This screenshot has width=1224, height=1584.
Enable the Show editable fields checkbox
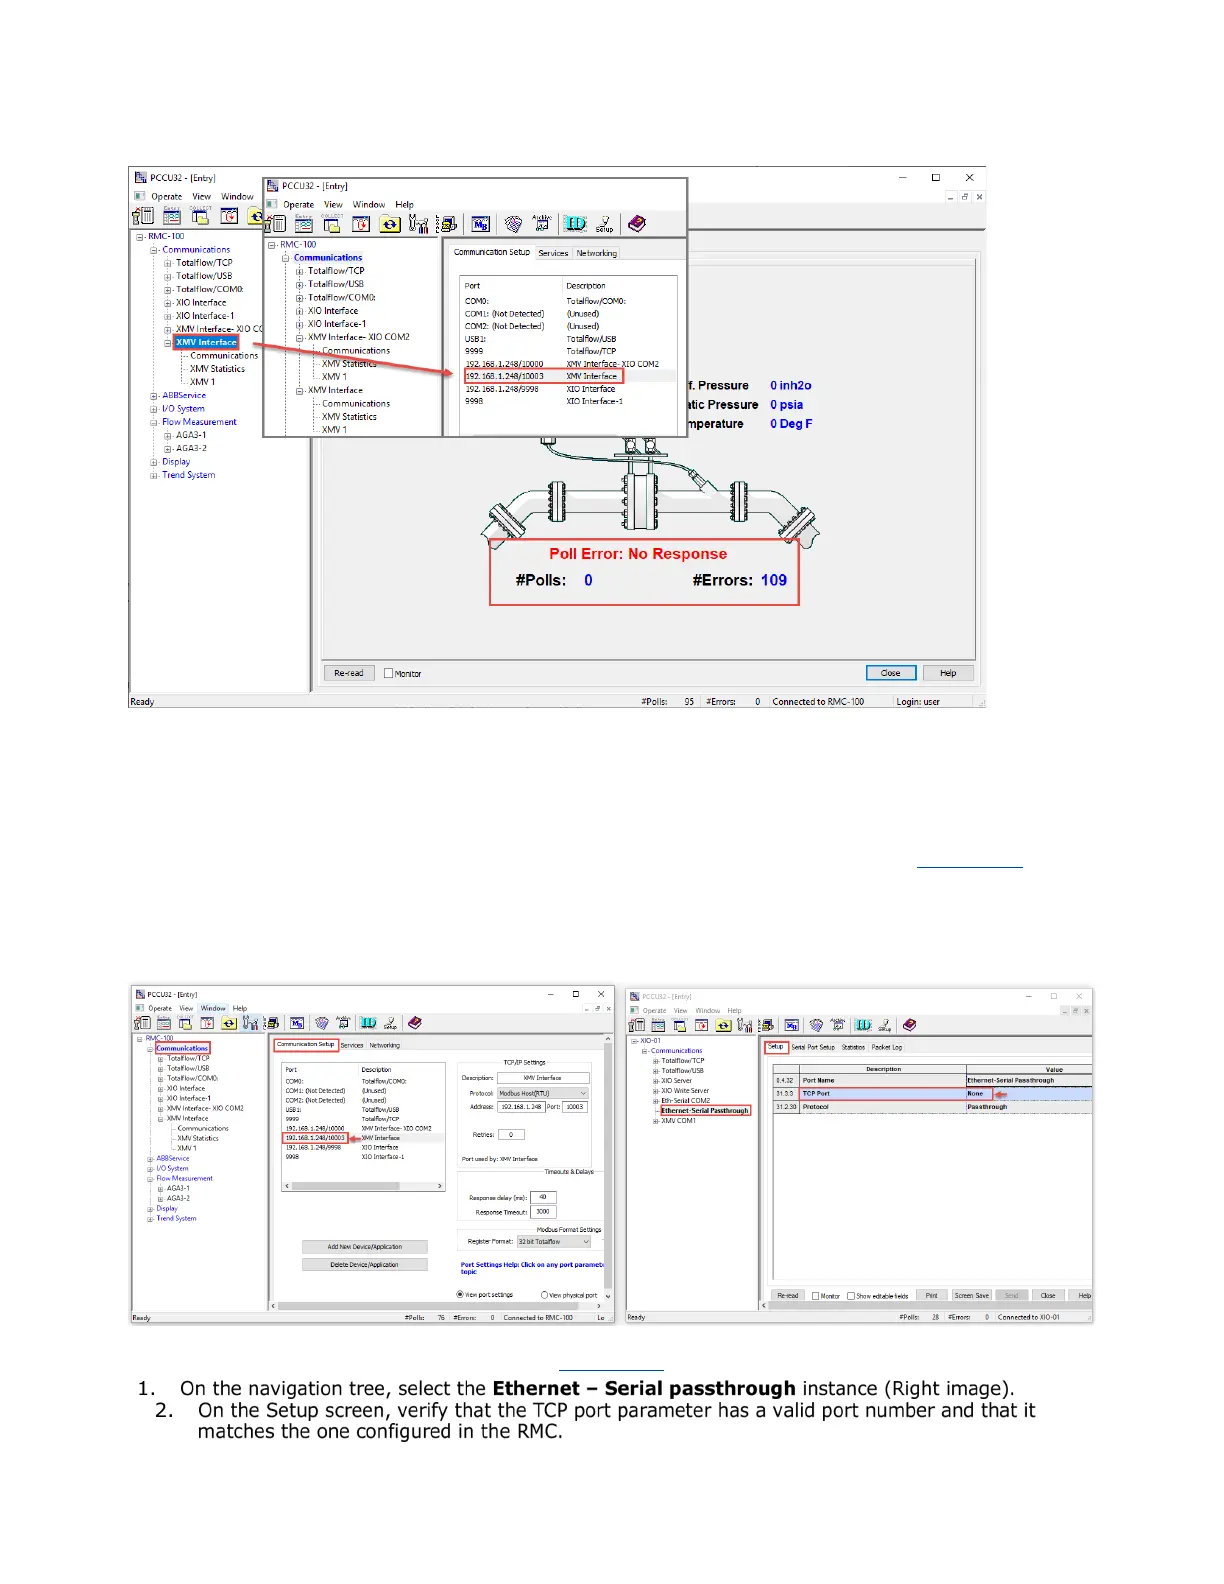pos(851,1296)
